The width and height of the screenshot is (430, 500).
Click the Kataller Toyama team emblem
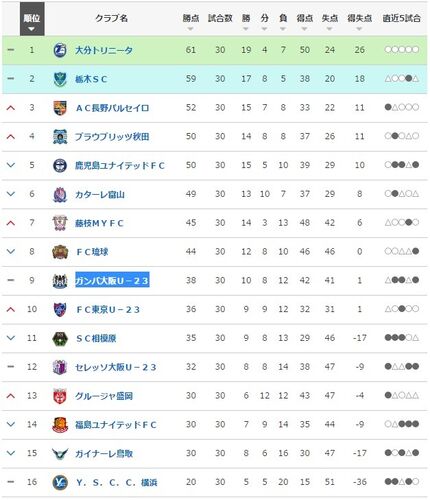[60, 195]
